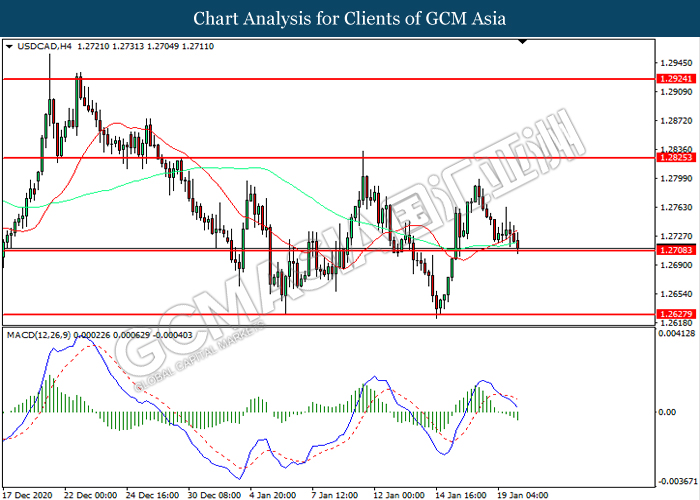Click the 24 Dec 16:00 time label
The width and height of the screenshot is (700, 500).
click(152, 495)
